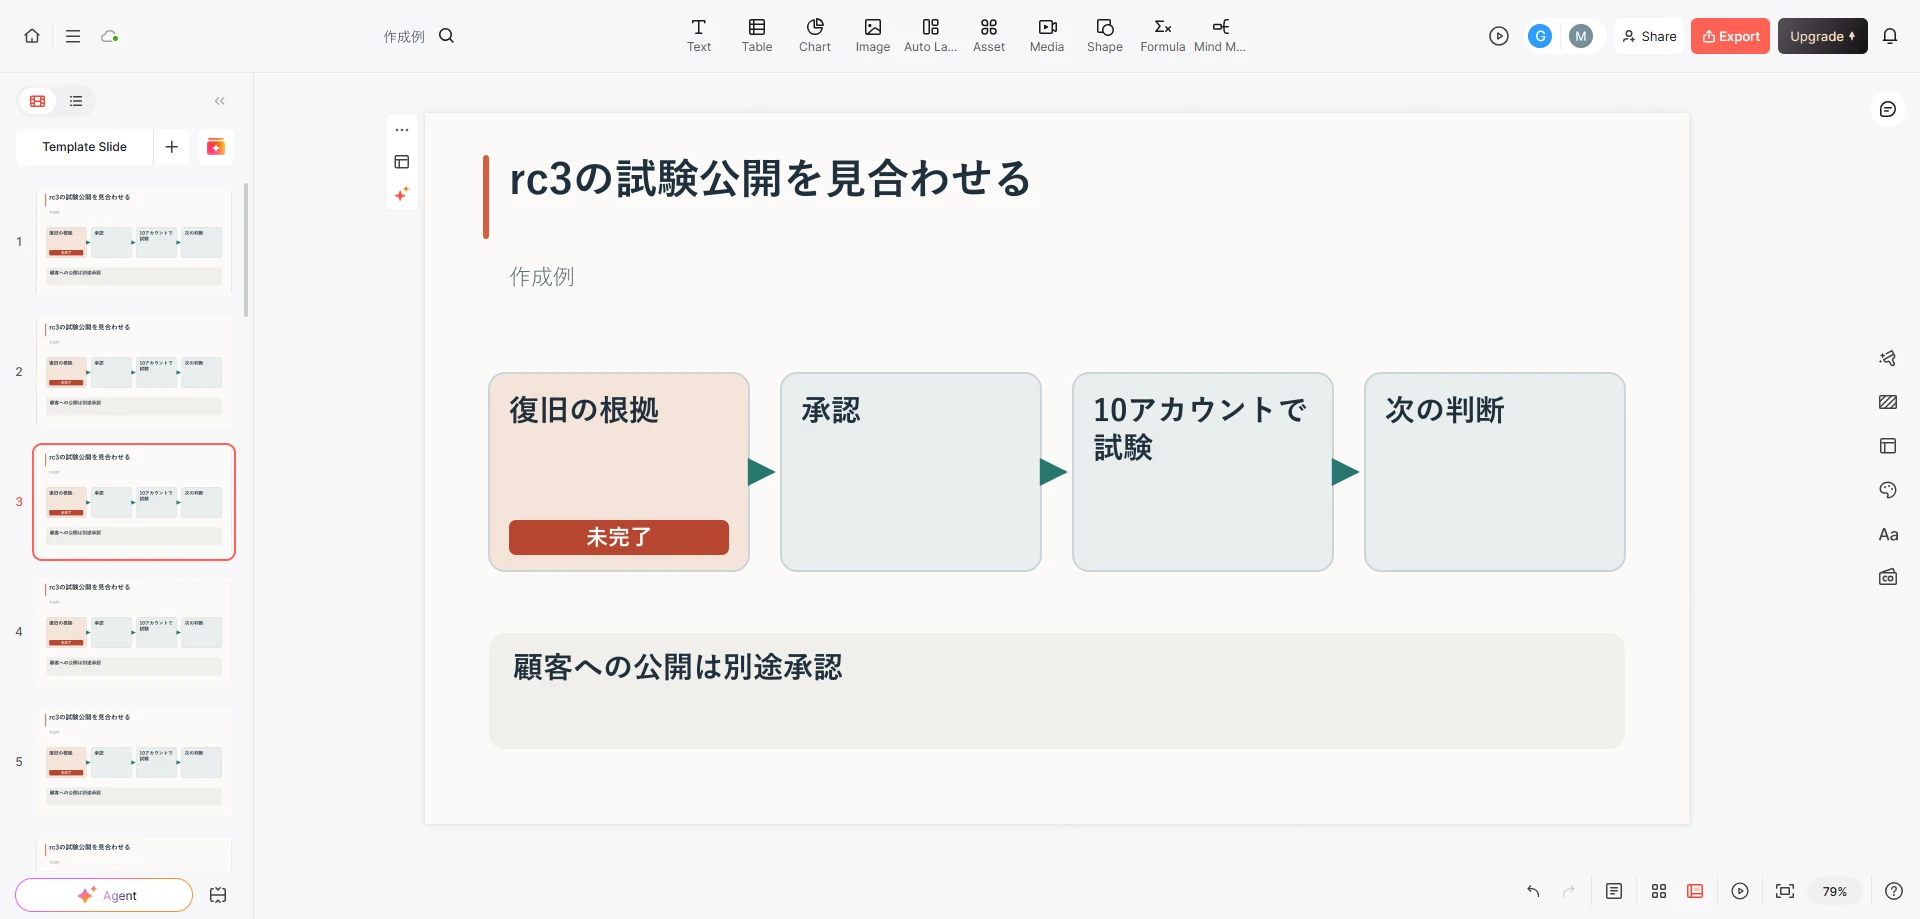
Task: Select slide 2 thumbnail
Action: point(134,372)
